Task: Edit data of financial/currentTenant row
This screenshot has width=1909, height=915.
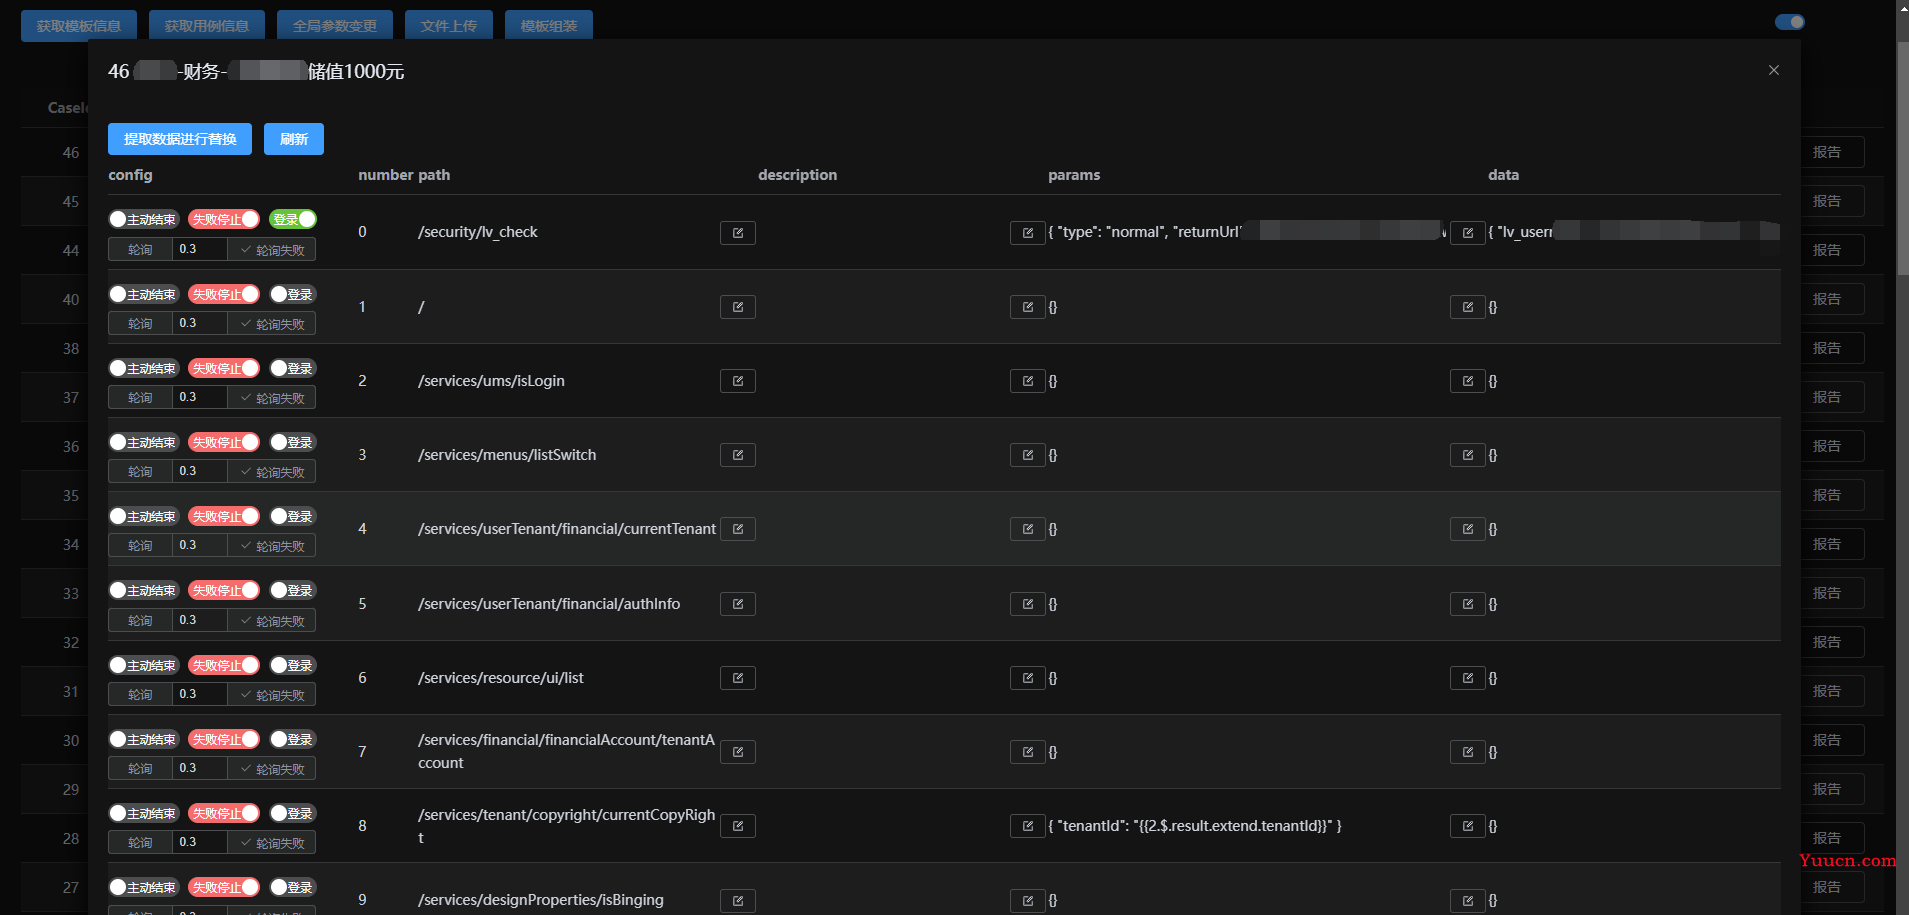Action: 1467,529
